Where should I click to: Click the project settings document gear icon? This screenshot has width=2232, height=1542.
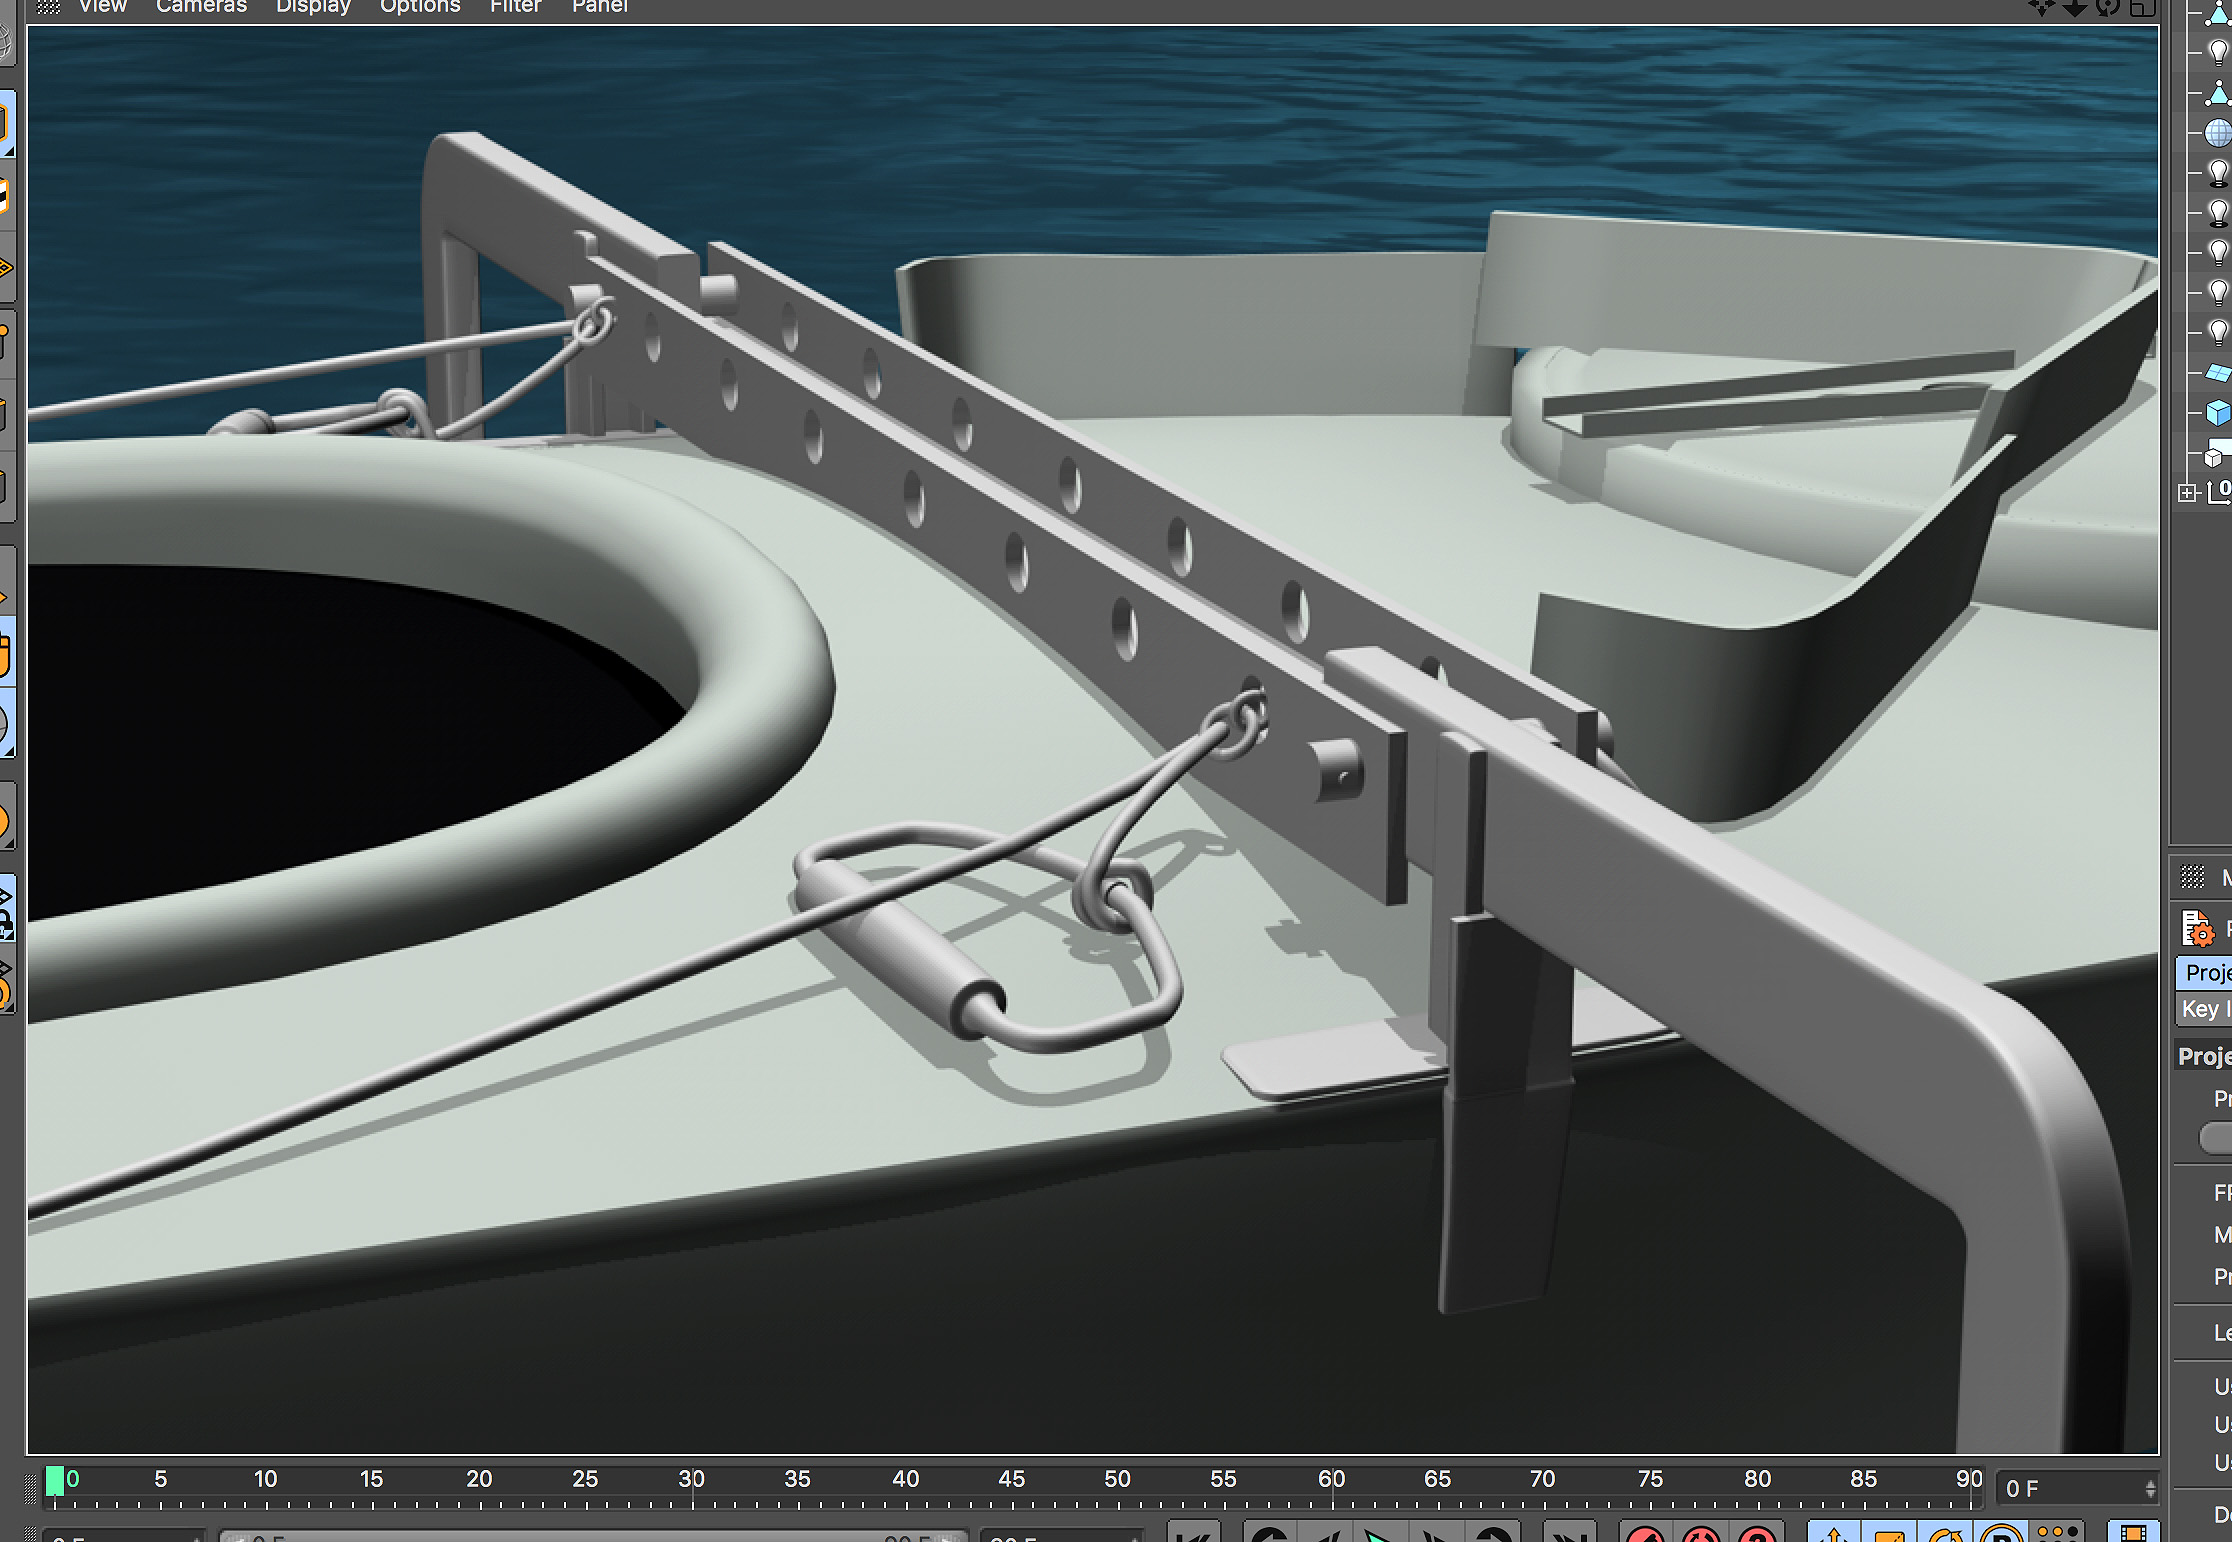(x=2197, y=929)
